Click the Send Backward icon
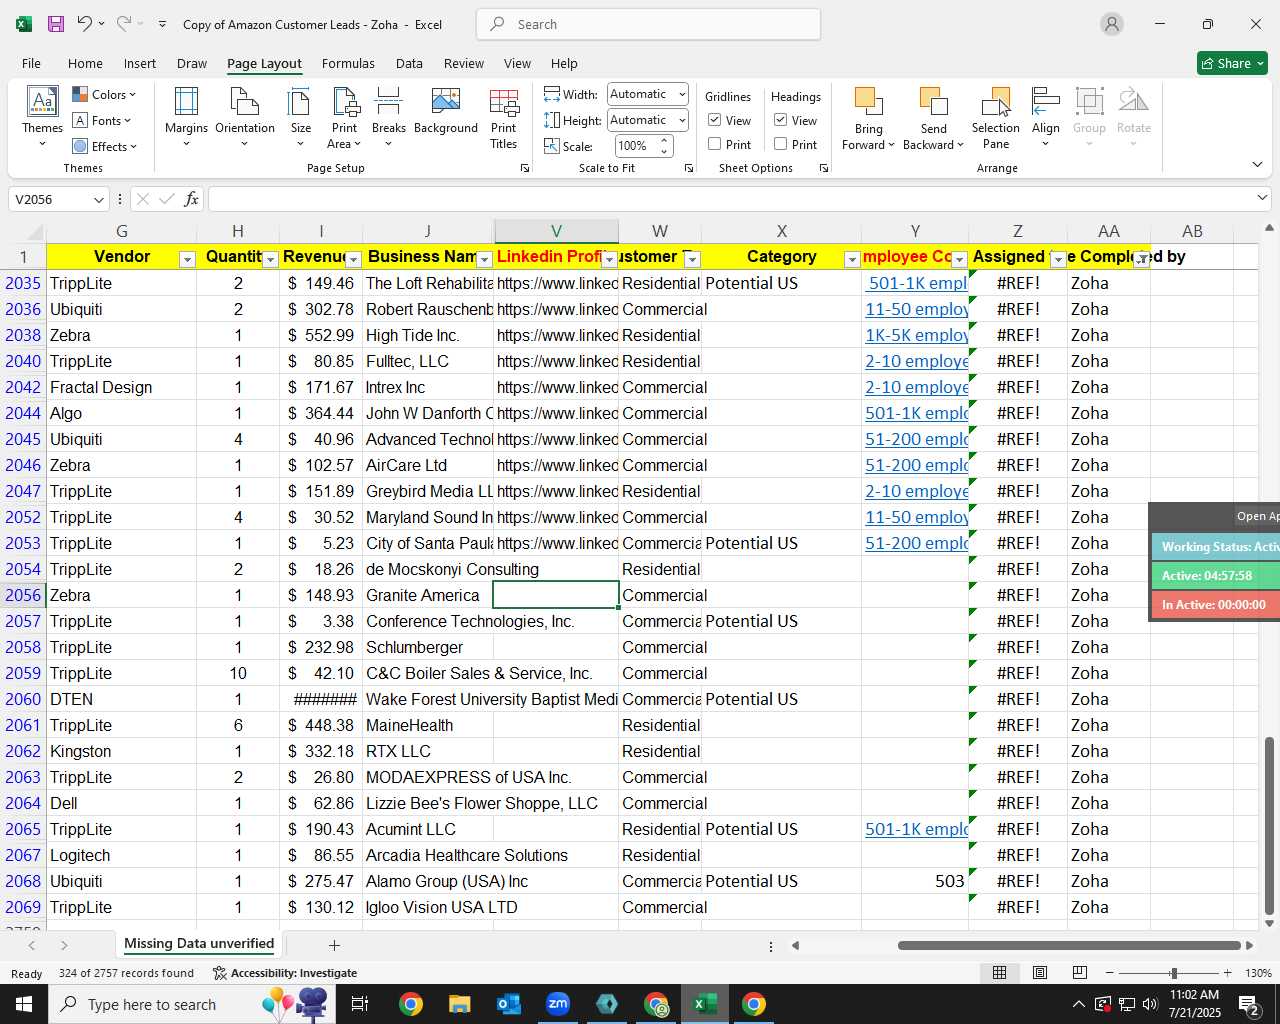Screen dimensions: 1280x1024 933,102
